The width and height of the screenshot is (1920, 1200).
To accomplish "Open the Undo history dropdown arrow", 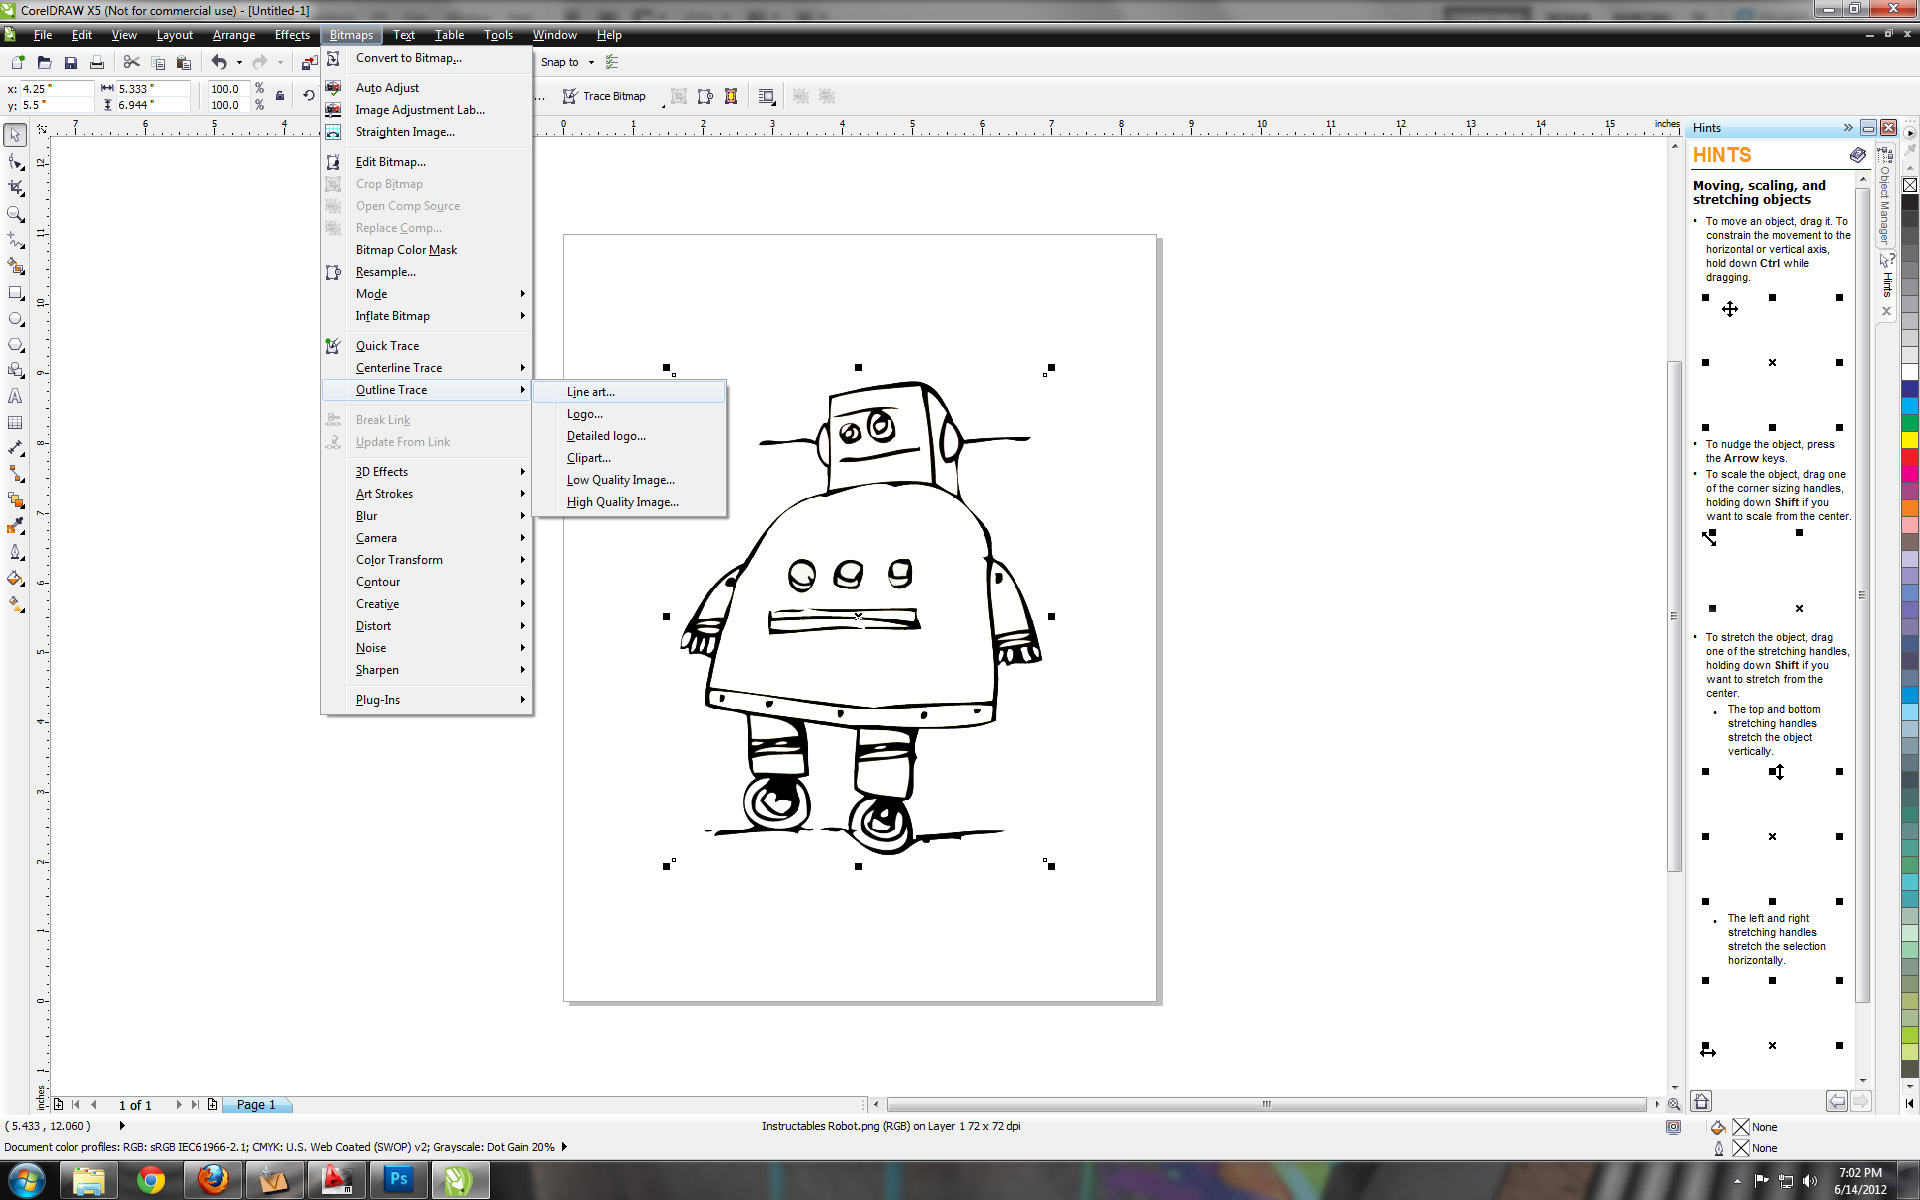I will [x=239, y=62].
